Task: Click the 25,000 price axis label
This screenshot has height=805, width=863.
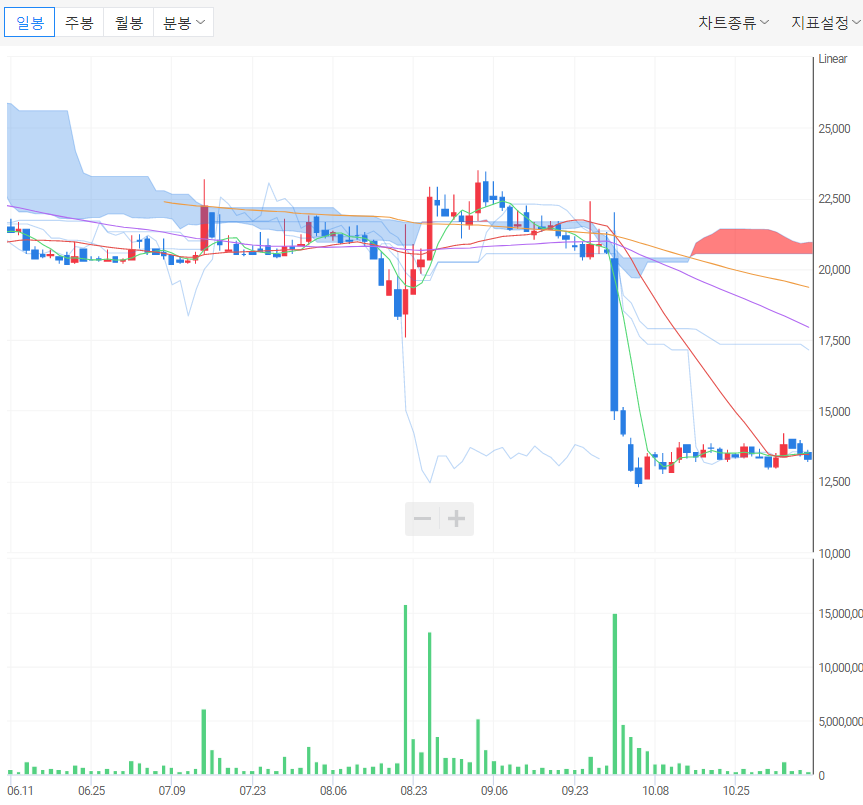Action: tap(834, 129)
